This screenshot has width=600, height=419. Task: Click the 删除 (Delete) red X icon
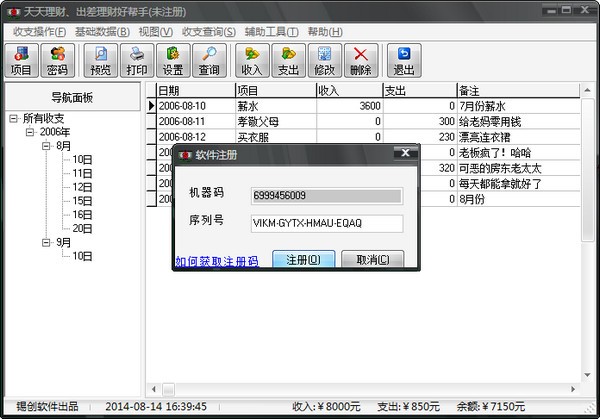(361, 61)
